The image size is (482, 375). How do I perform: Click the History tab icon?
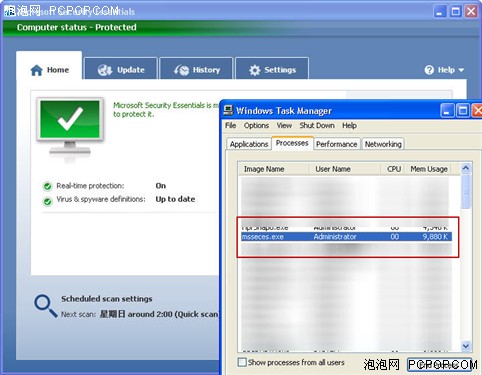pos(181,70)
